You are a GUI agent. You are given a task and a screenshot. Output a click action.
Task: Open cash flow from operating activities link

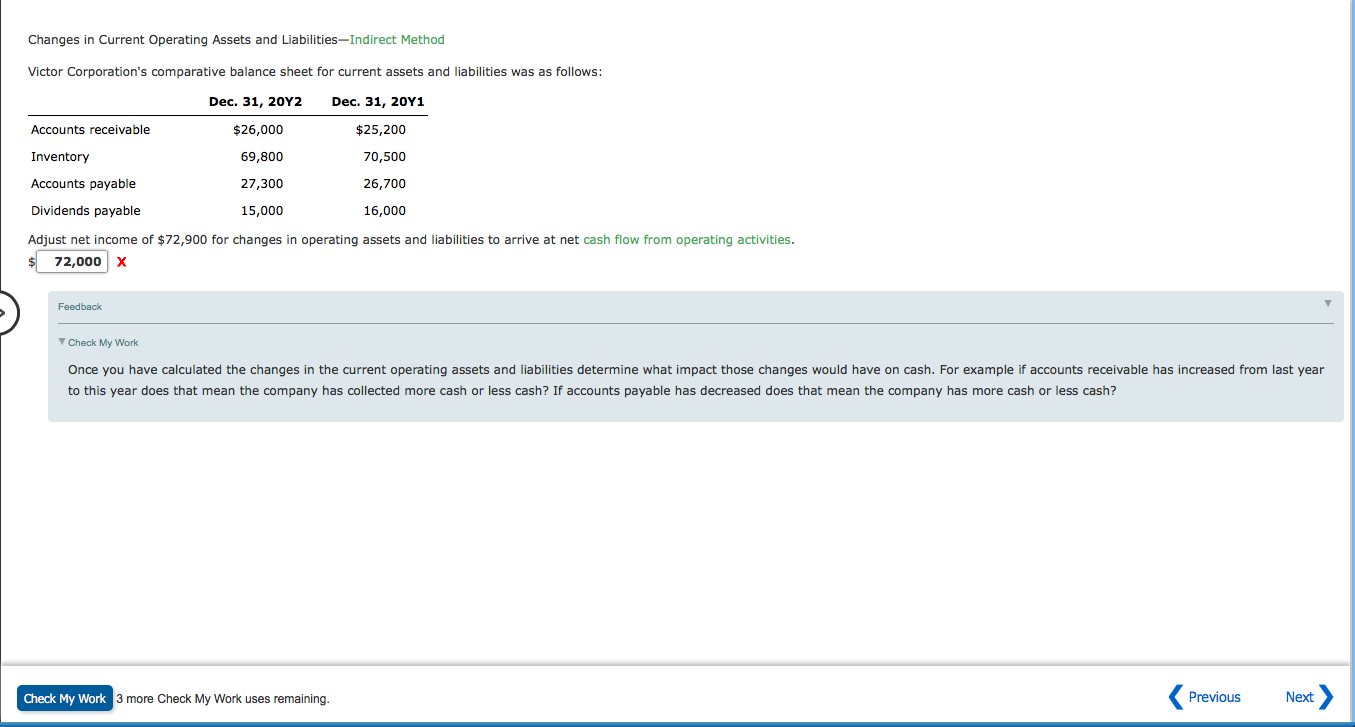687,240
